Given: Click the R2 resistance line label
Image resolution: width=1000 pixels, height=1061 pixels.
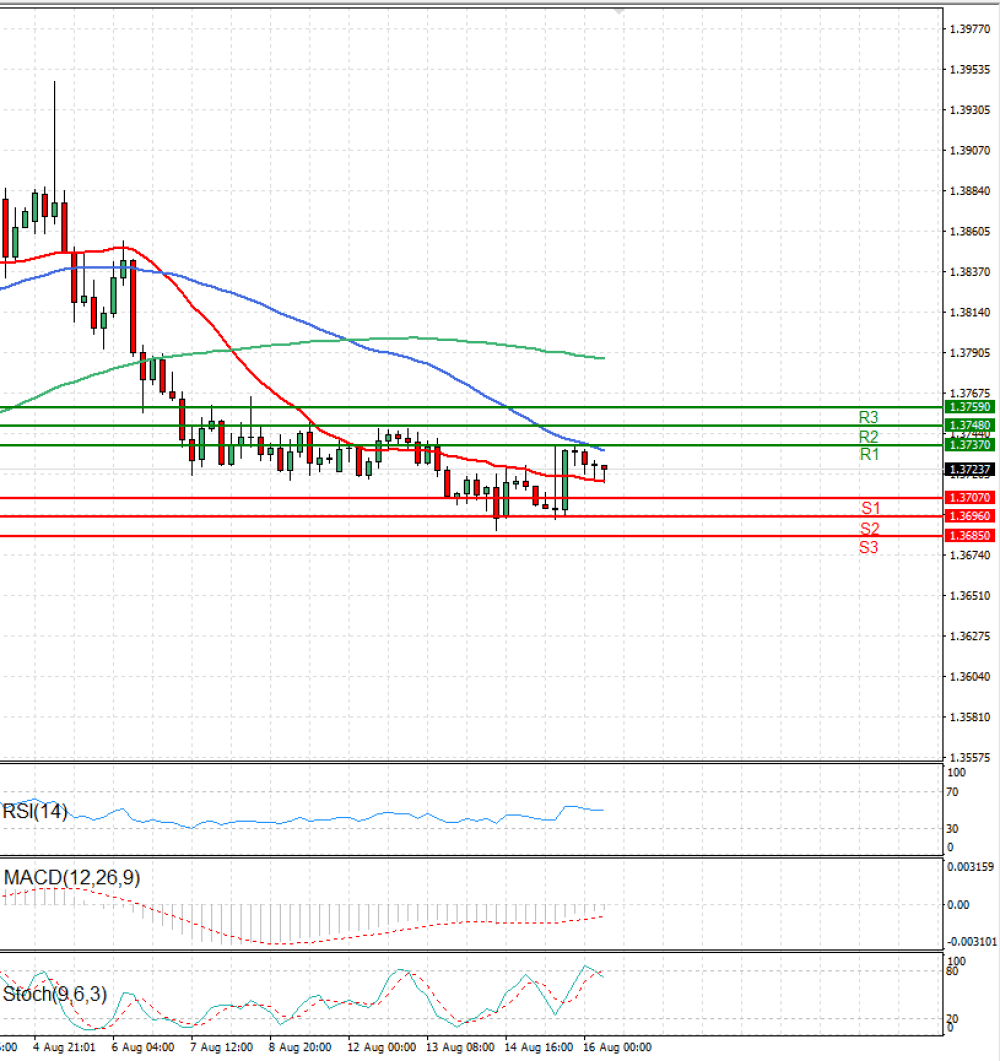Looking at the screenshot, I should coord(869,436).
